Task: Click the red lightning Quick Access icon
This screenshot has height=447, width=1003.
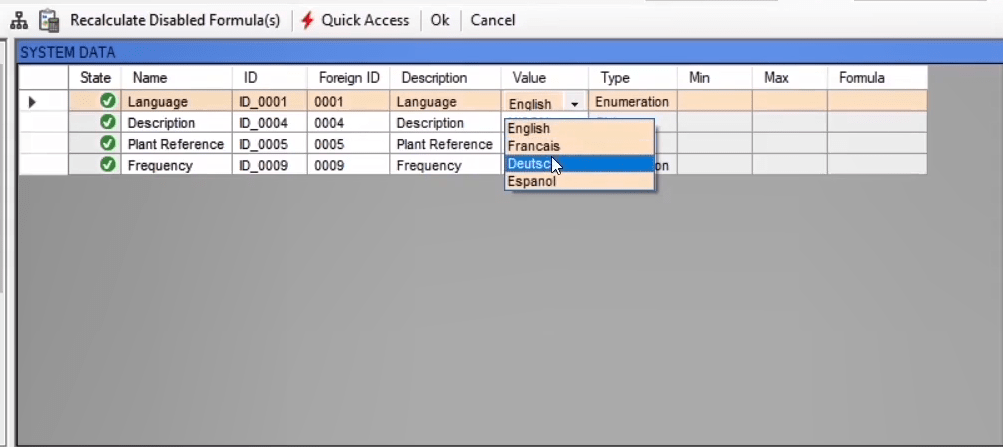Action: pyautogui.click(x=308, y=20)
